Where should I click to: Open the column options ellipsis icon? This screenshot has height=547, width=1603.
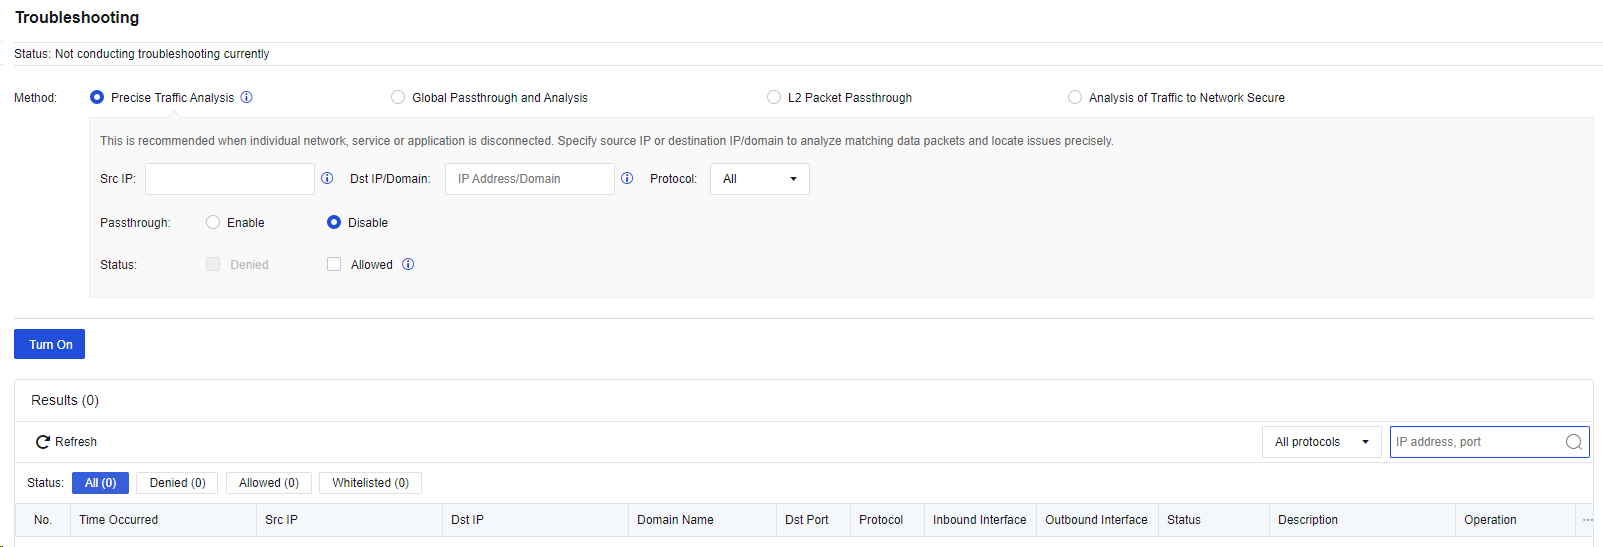click(x=1587, y=520)
